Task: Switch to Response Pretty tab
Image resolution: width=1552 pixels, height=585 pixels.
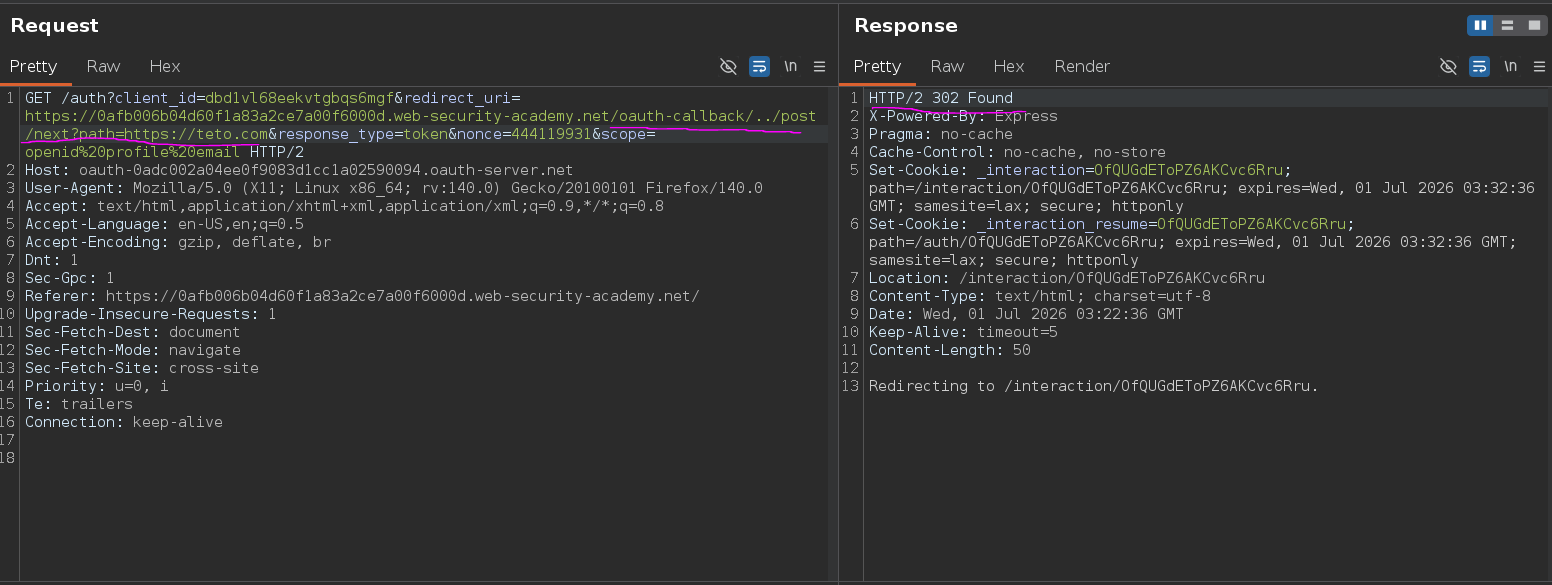Action: click(x=877, y=66)
